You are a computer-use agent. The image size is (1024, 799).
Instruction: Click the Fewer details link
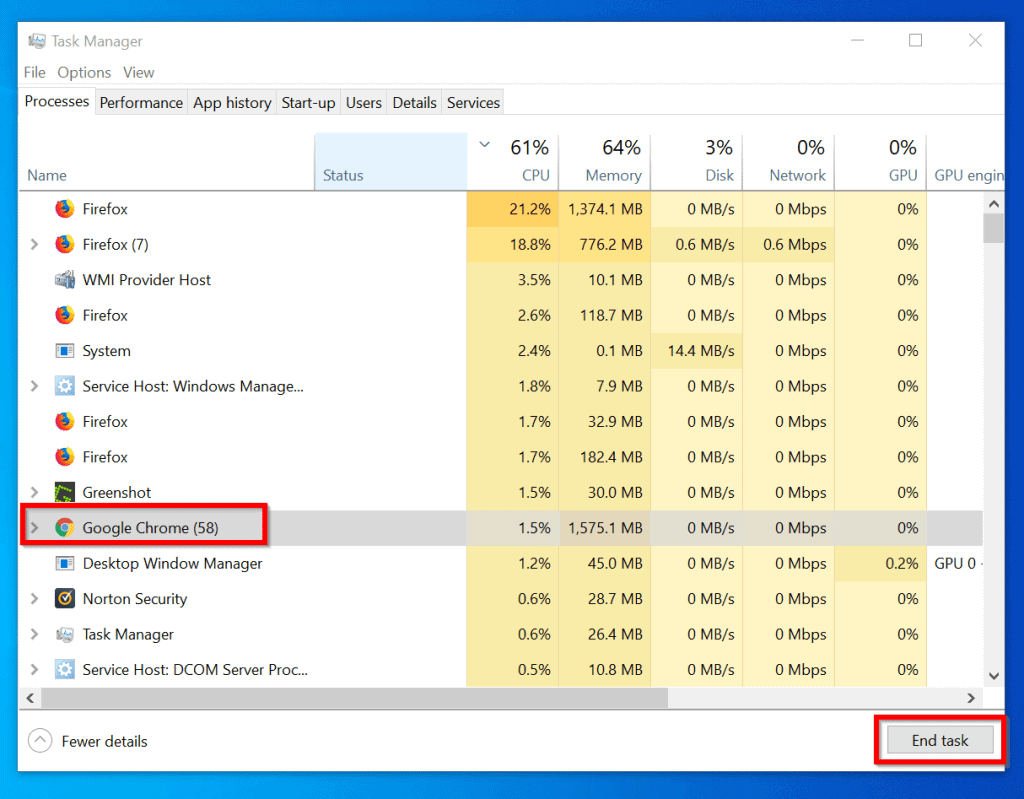click(104, 742)
